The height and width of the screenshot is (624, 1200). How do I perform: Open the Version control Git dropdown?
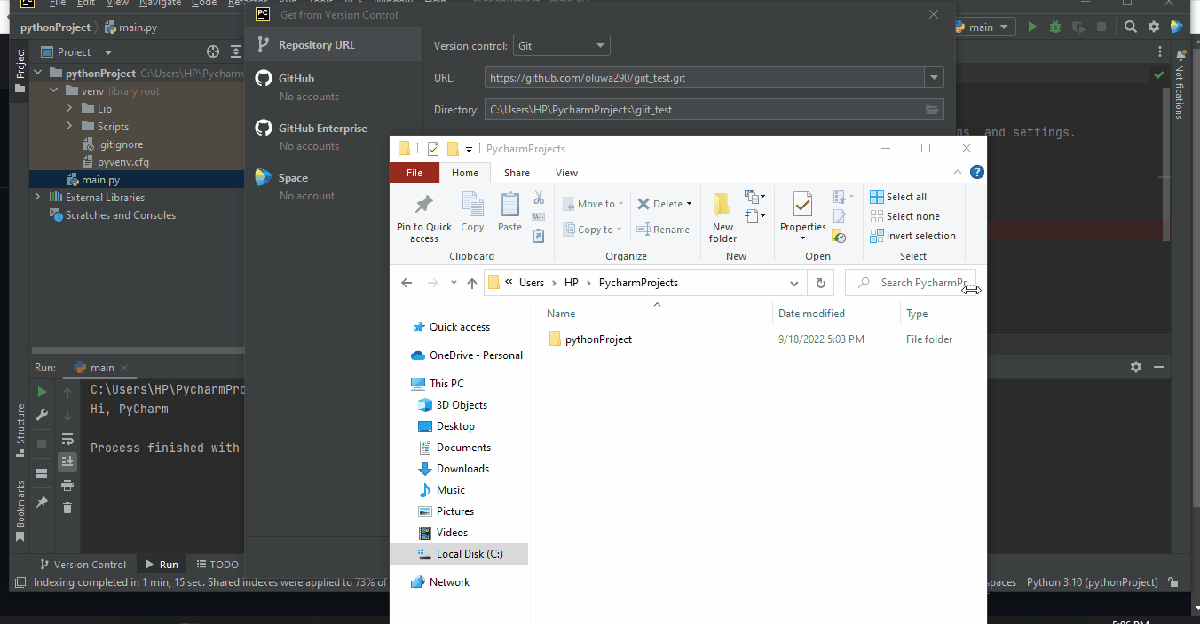point(561,46)
